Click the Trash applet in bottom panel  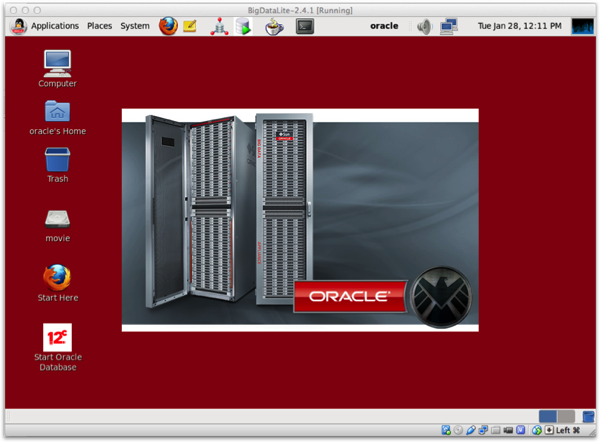[x=588, y=416]
